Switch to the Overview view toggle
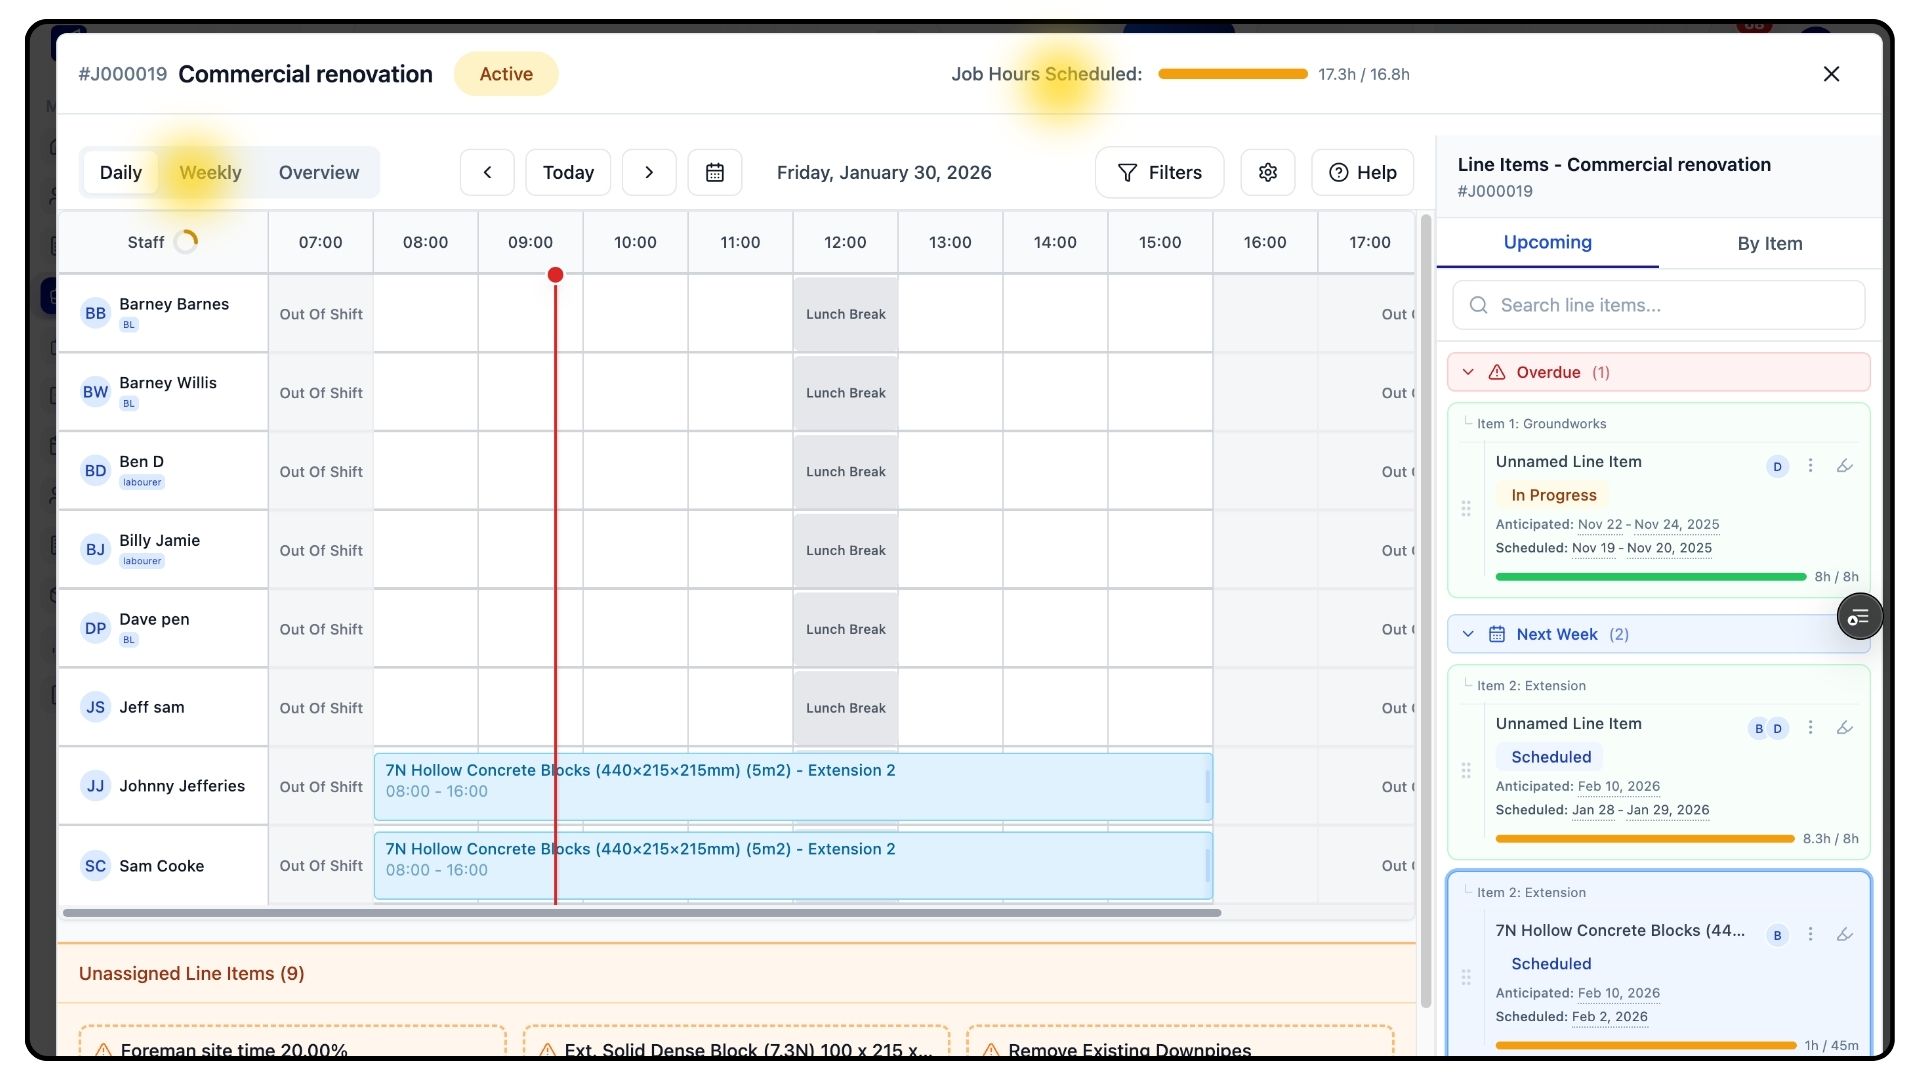 tap(318, 172)
